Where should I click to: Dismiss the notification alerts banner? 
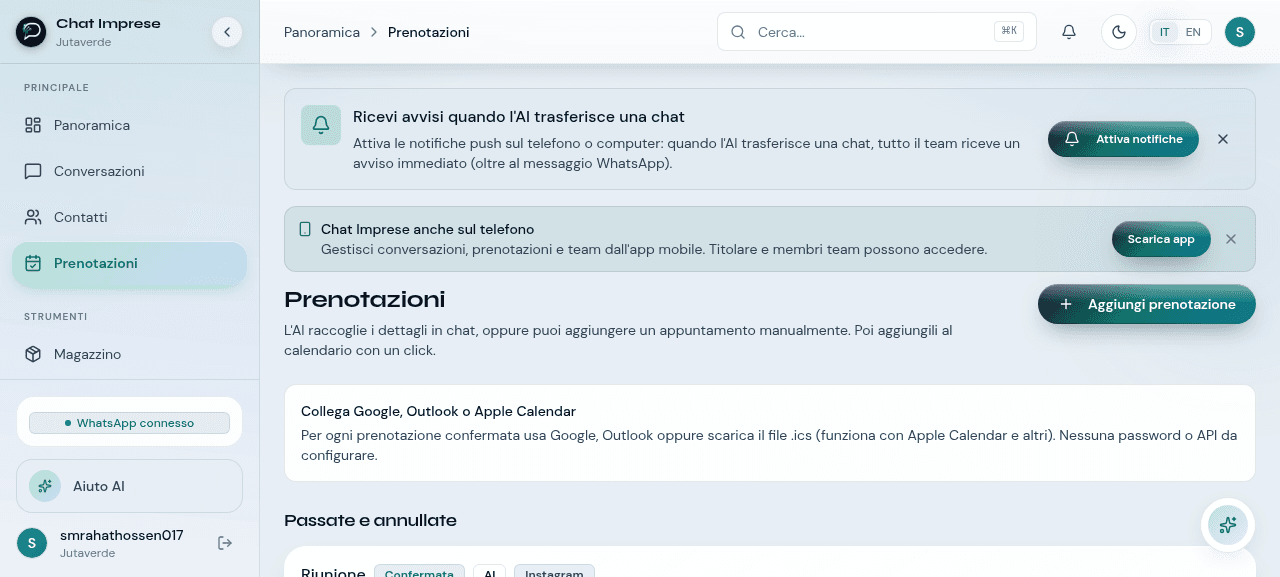(x=1223, y=139)
